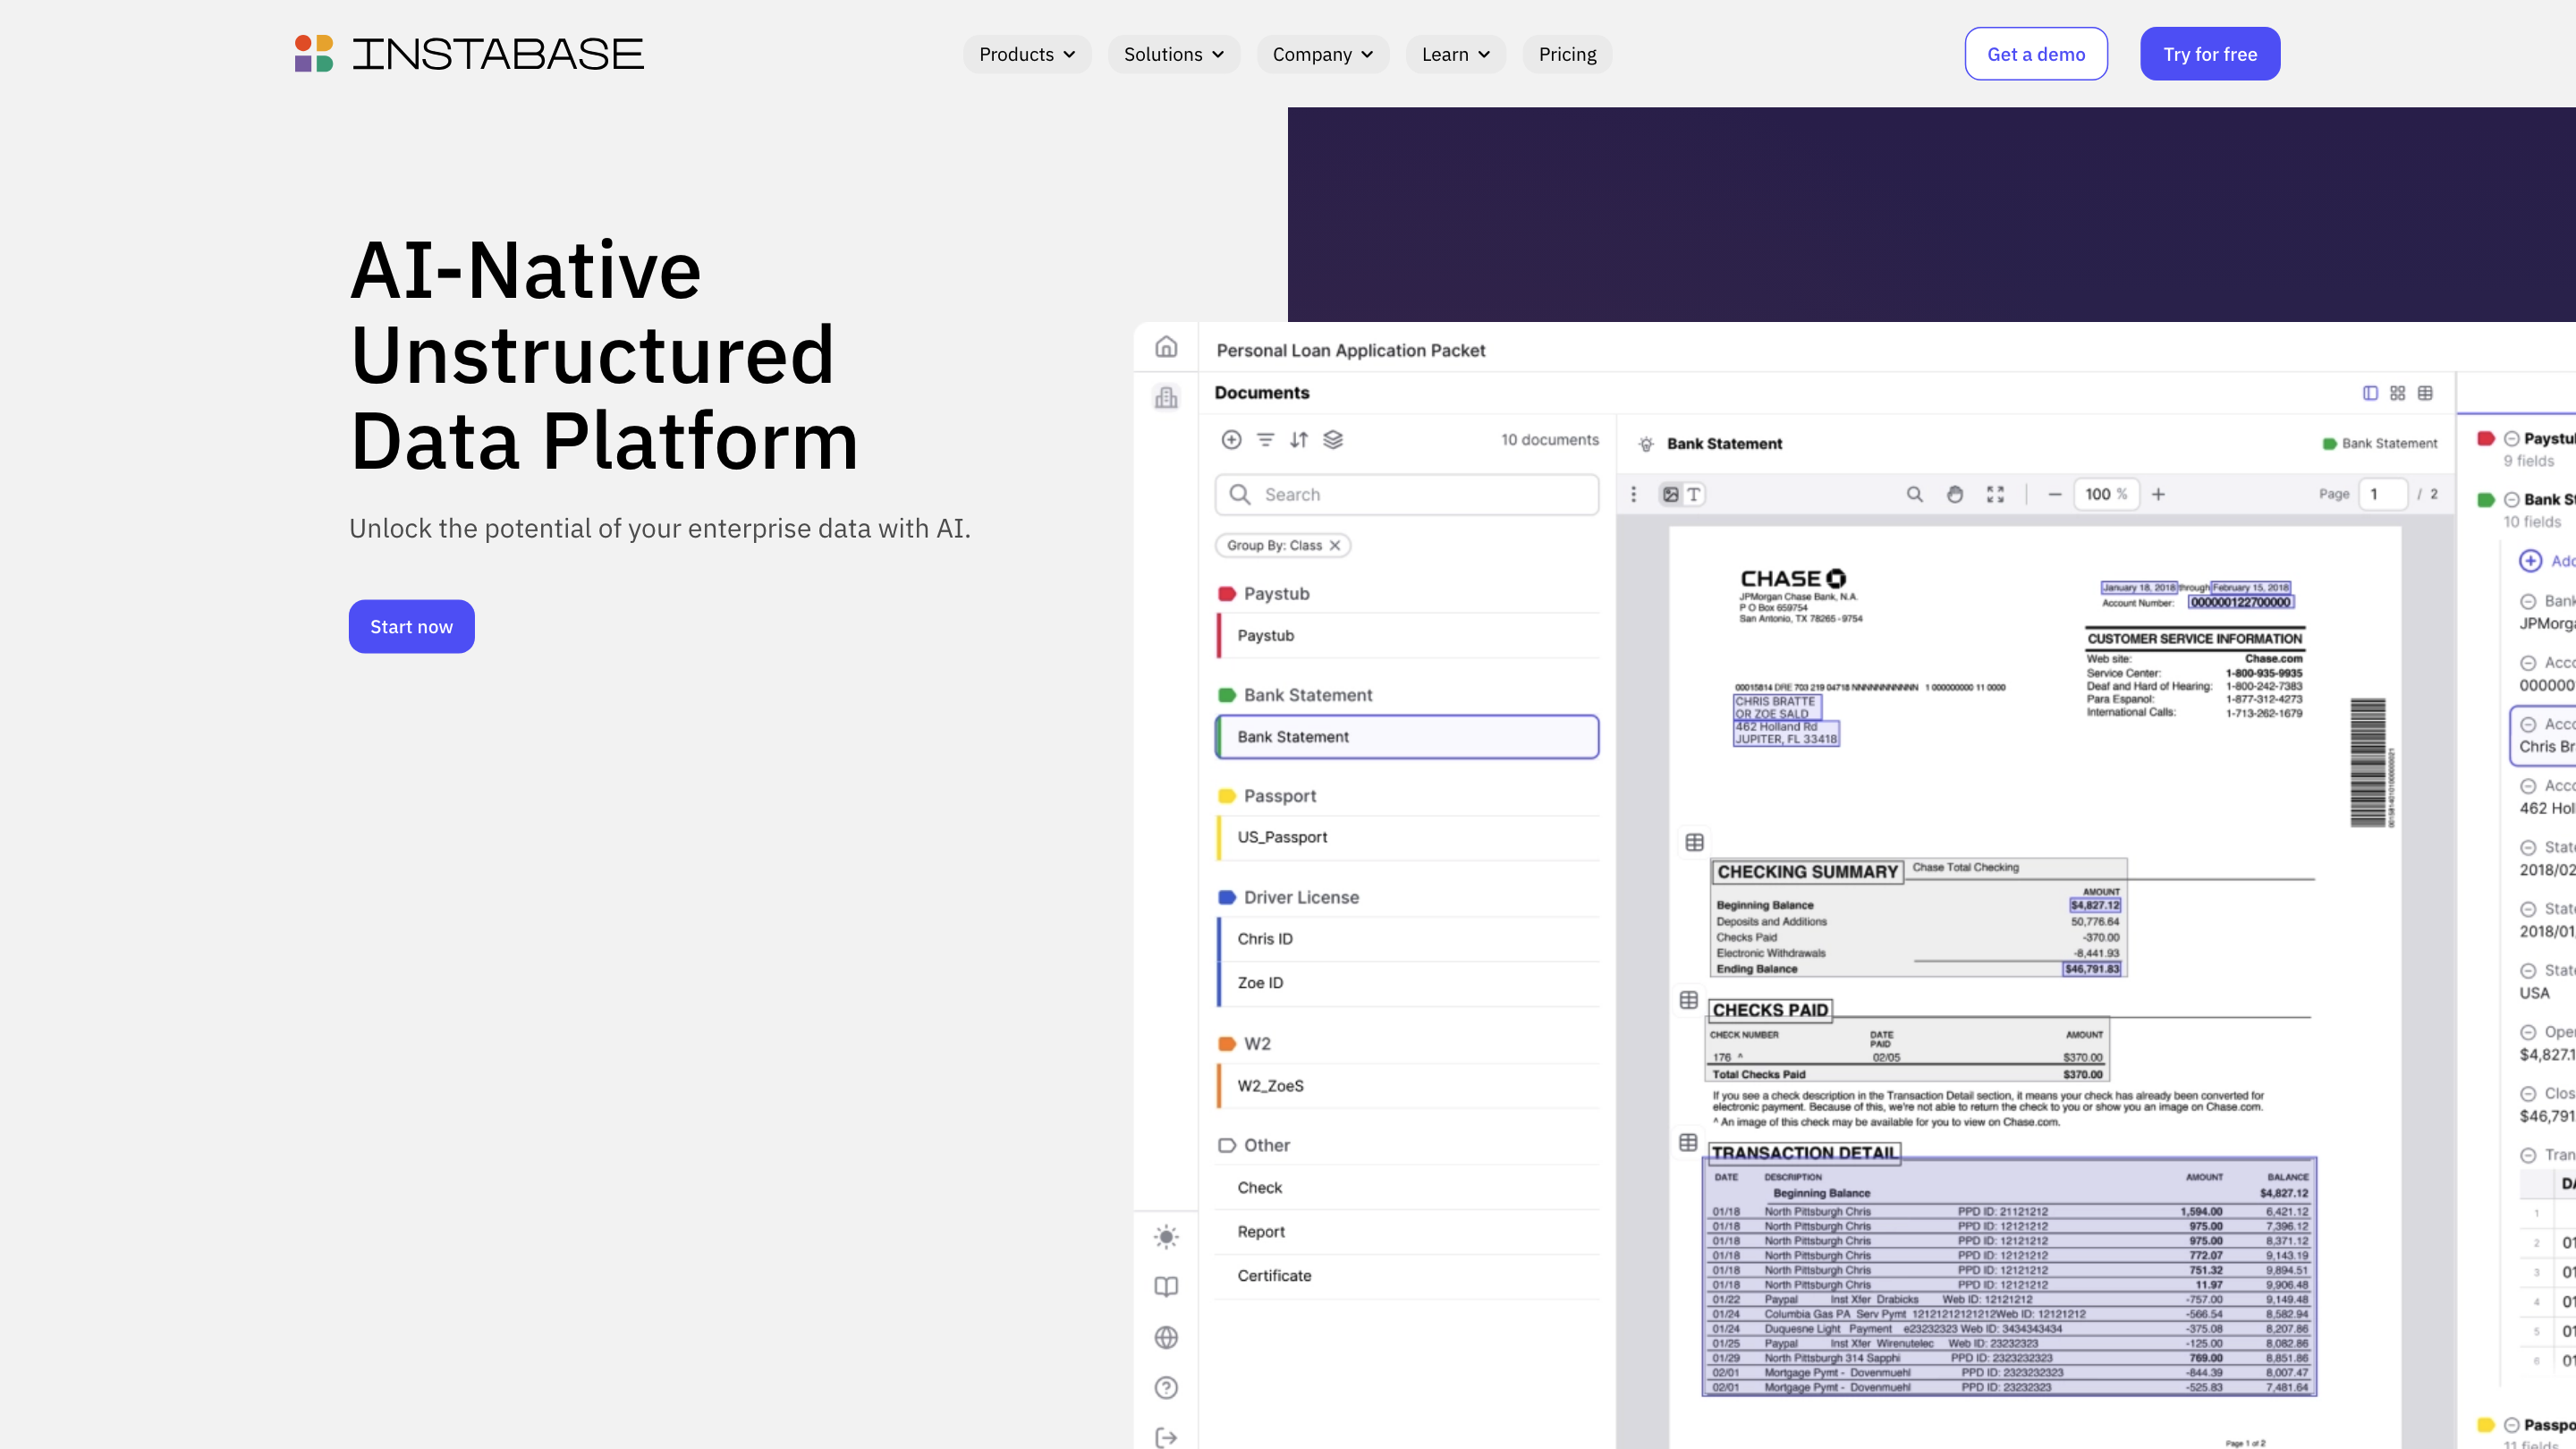
Task: Click the Get a demo button
Action: (x=2036, y=54)
